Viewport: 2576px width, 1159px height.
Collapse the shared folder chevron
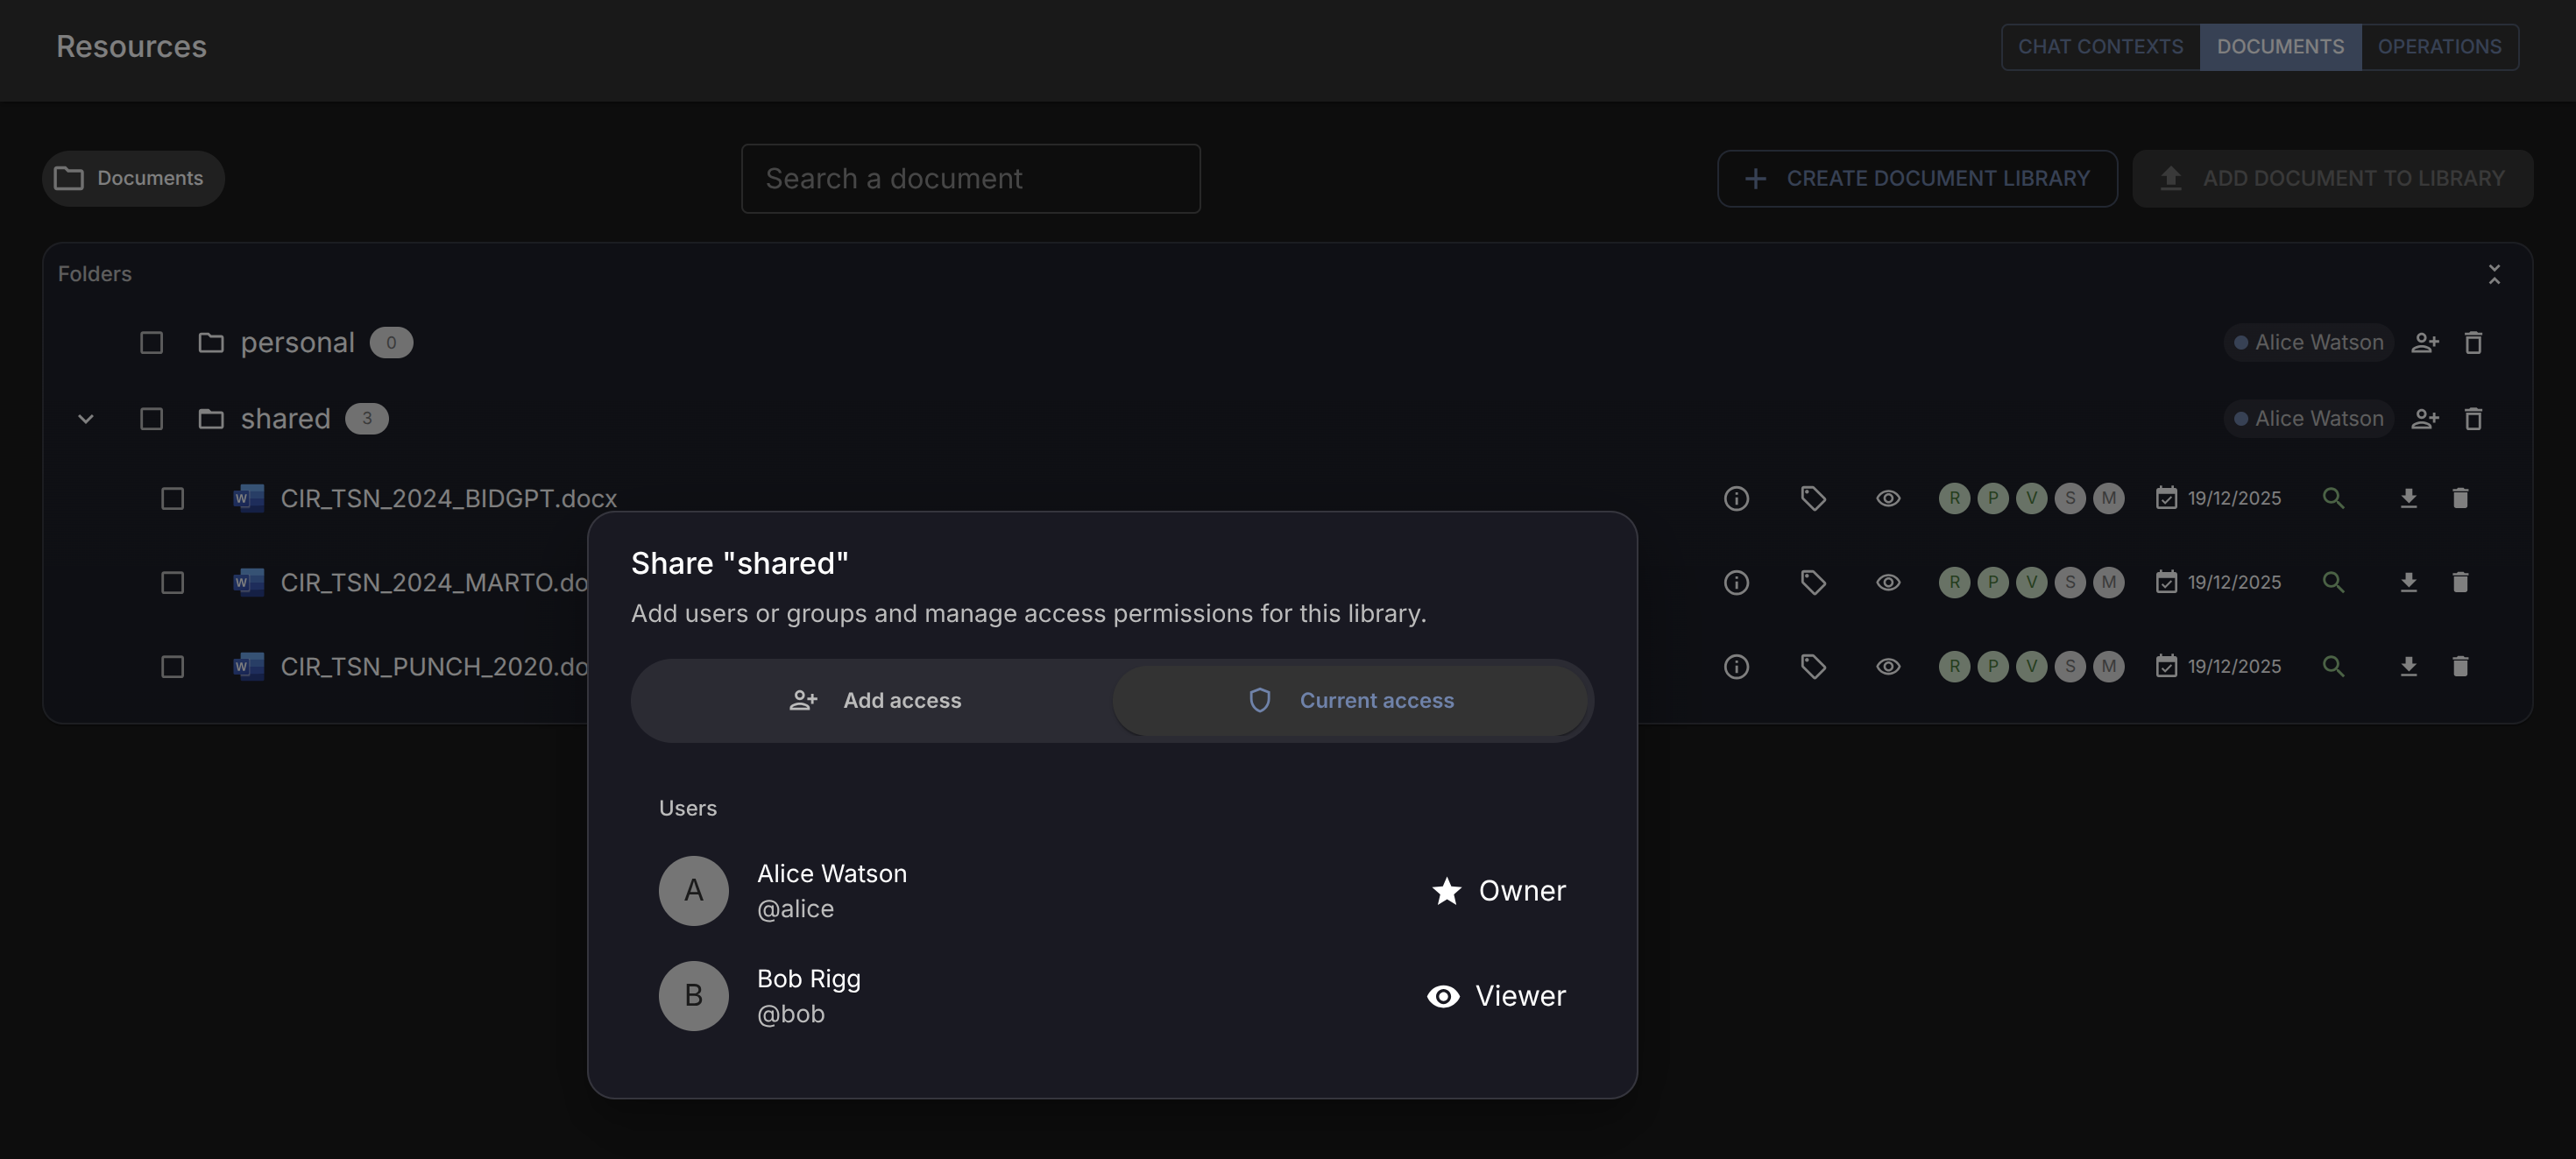click(x=86, y=419)
